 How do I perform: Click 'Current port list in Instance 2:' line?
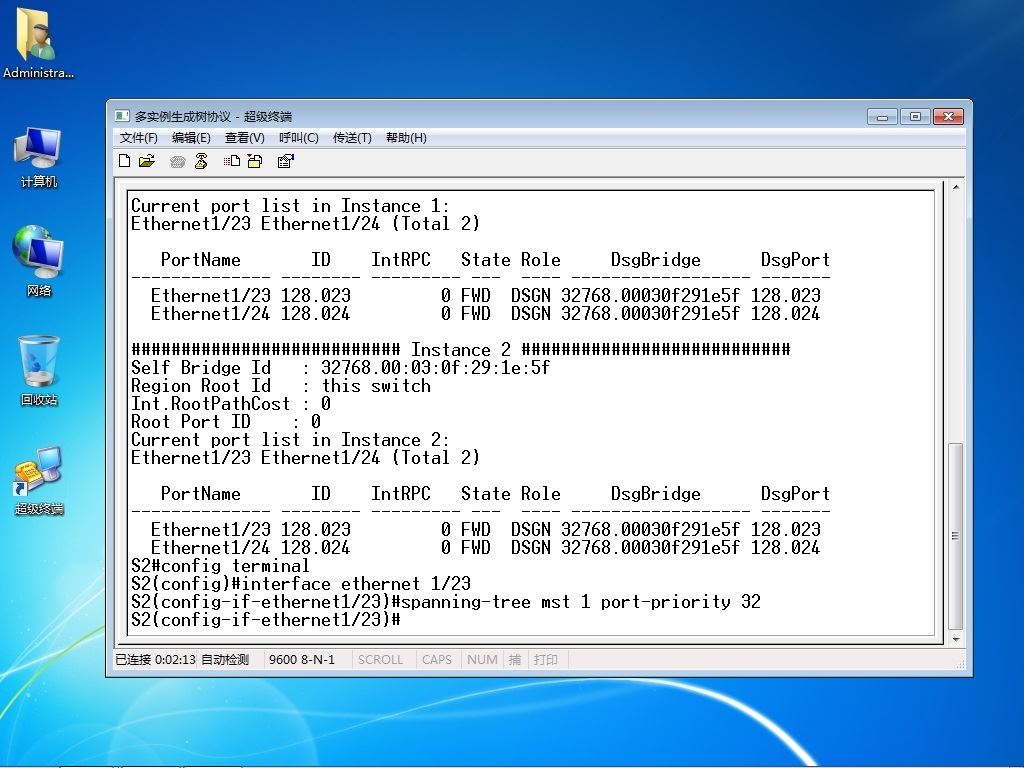291,440
